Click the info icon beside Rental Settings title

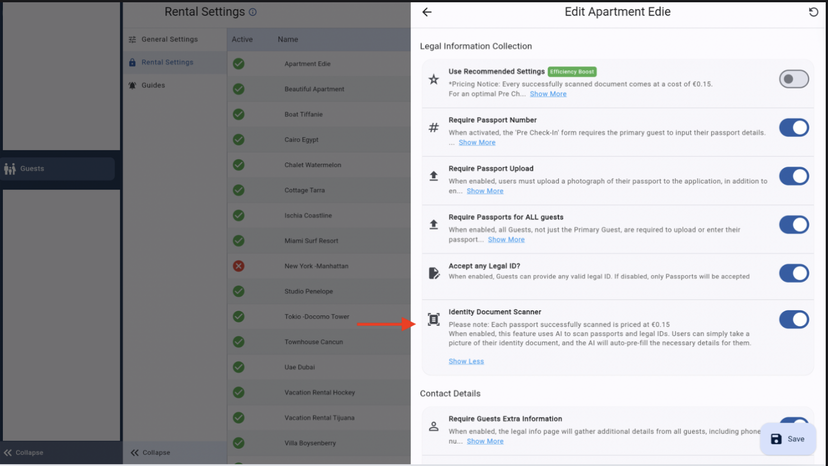(253, 13)
